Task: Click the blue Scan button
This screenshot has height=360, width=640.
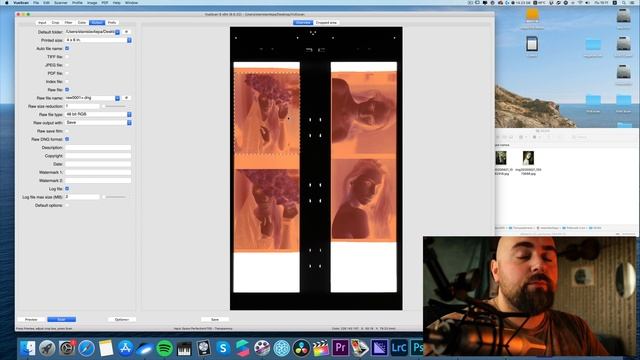Action: tap(61, 320)
